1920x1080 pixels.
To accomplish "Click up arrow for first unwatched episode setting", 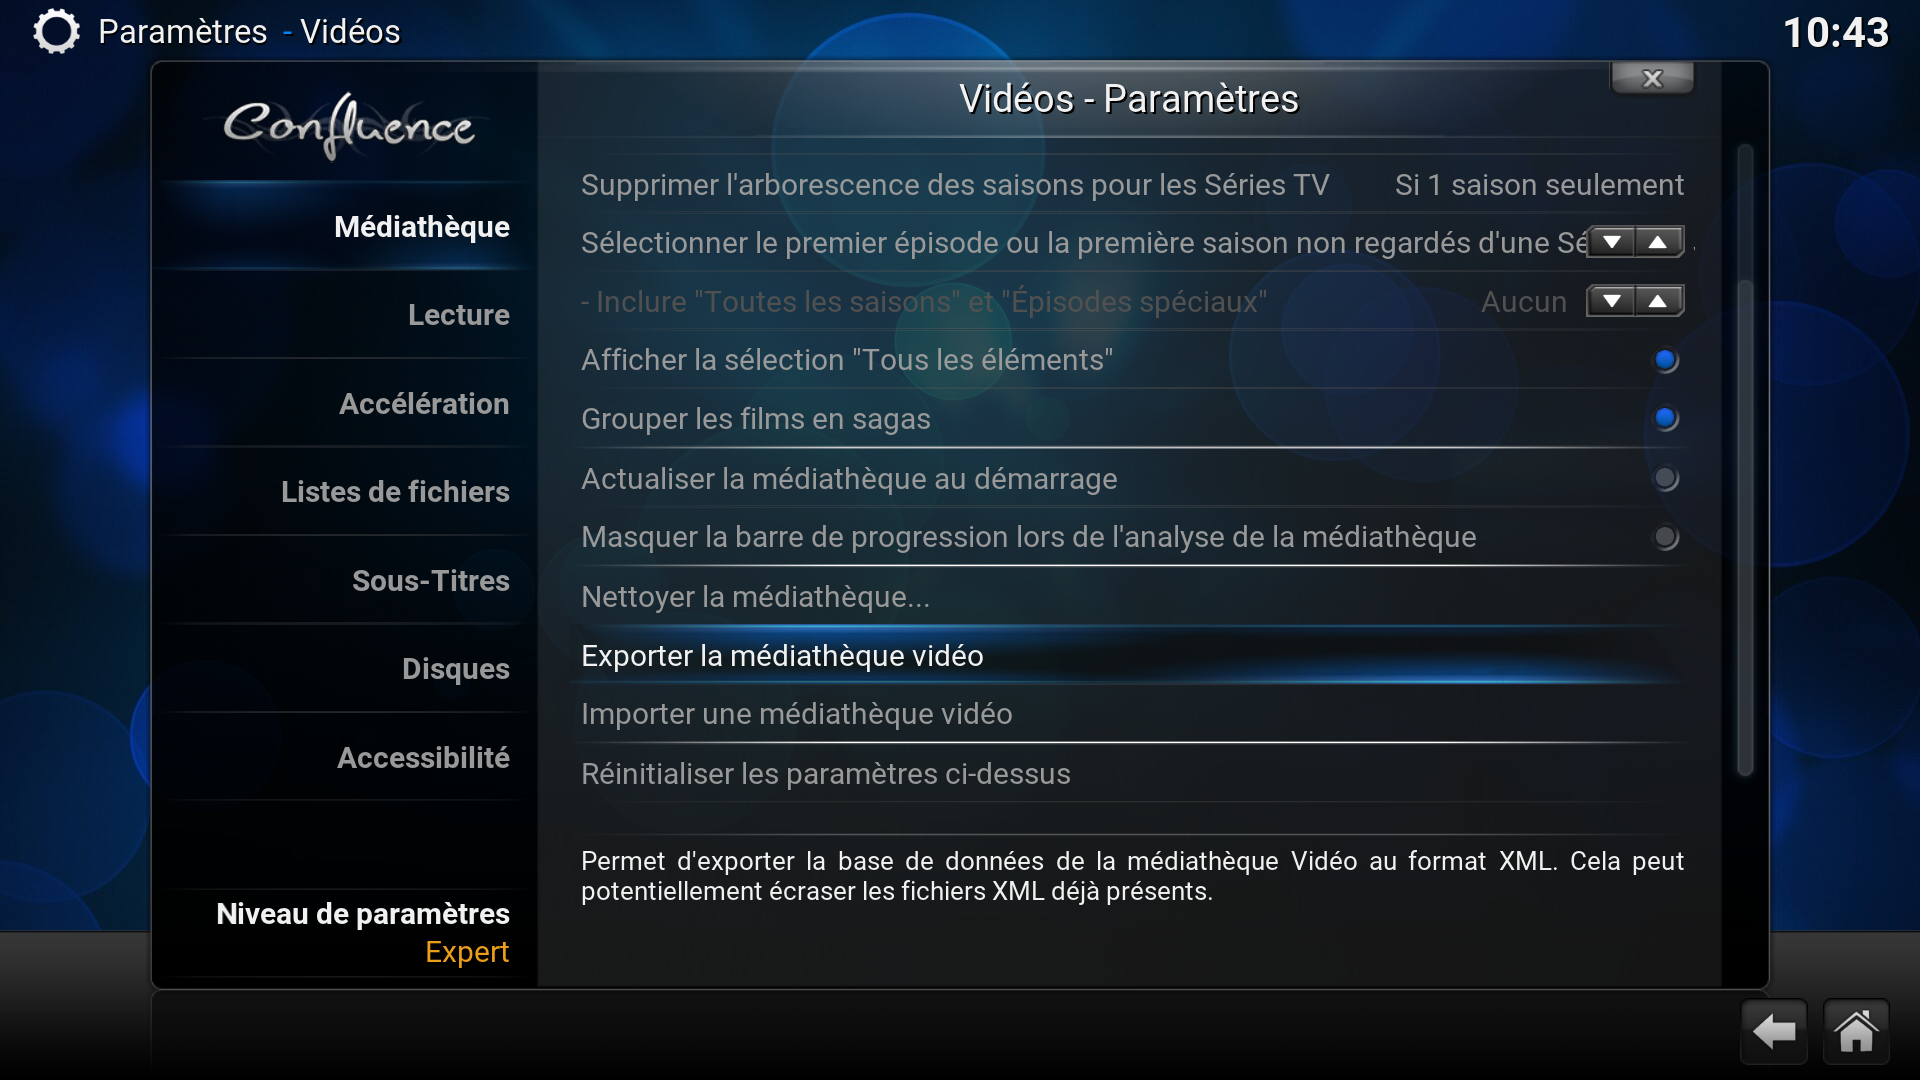I will click(1659, 242).
